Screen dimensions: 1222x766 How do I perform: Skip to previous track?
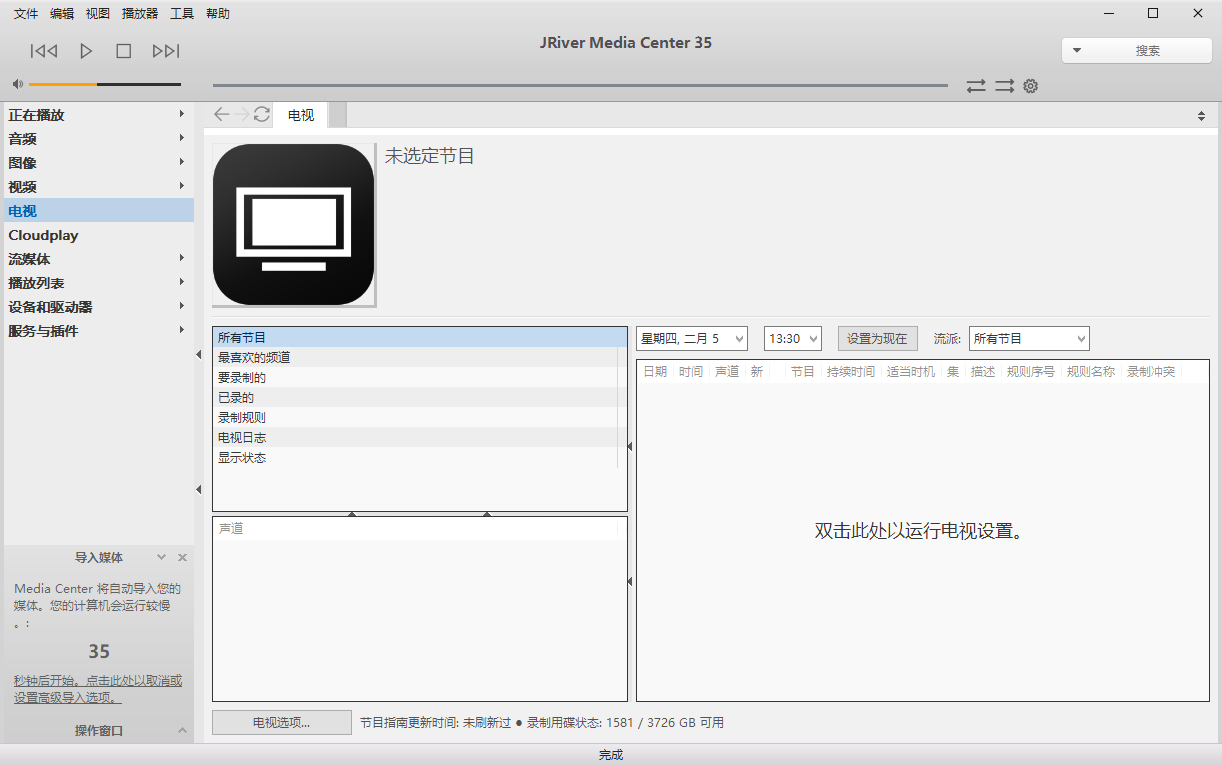[43, 50]
